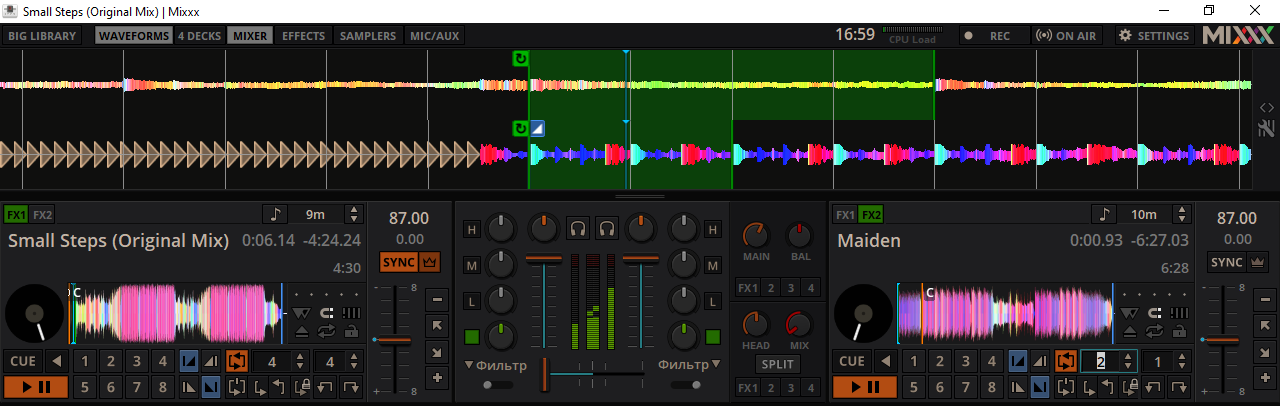Kill low EQ on right channel
Viewport: 1280px width, 406px height.
[713, 300]
